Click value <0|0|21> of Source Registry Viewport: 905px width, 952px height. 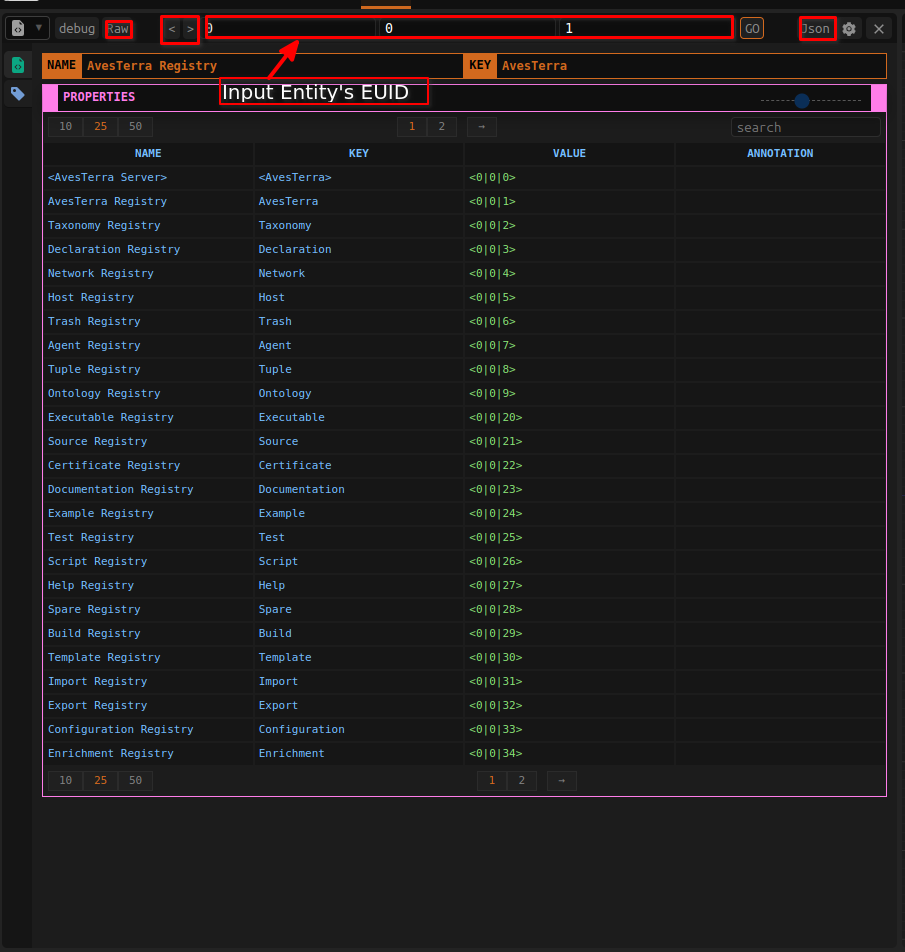pyautogui.click(x=496, y=441)
